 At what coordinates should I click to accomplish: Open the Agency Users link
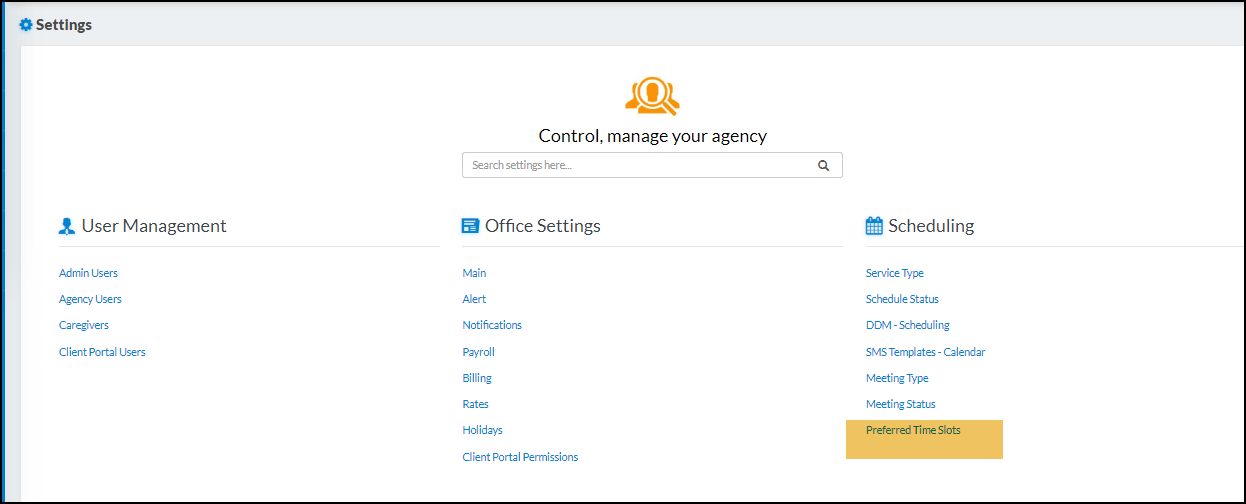[90, 299]
